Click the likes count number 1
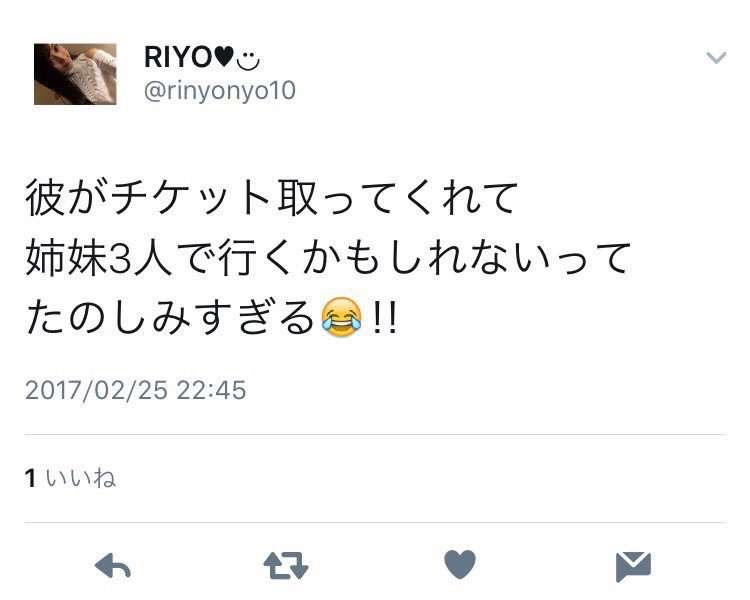This screenshot has height=600, width=750. click(31, 478)
